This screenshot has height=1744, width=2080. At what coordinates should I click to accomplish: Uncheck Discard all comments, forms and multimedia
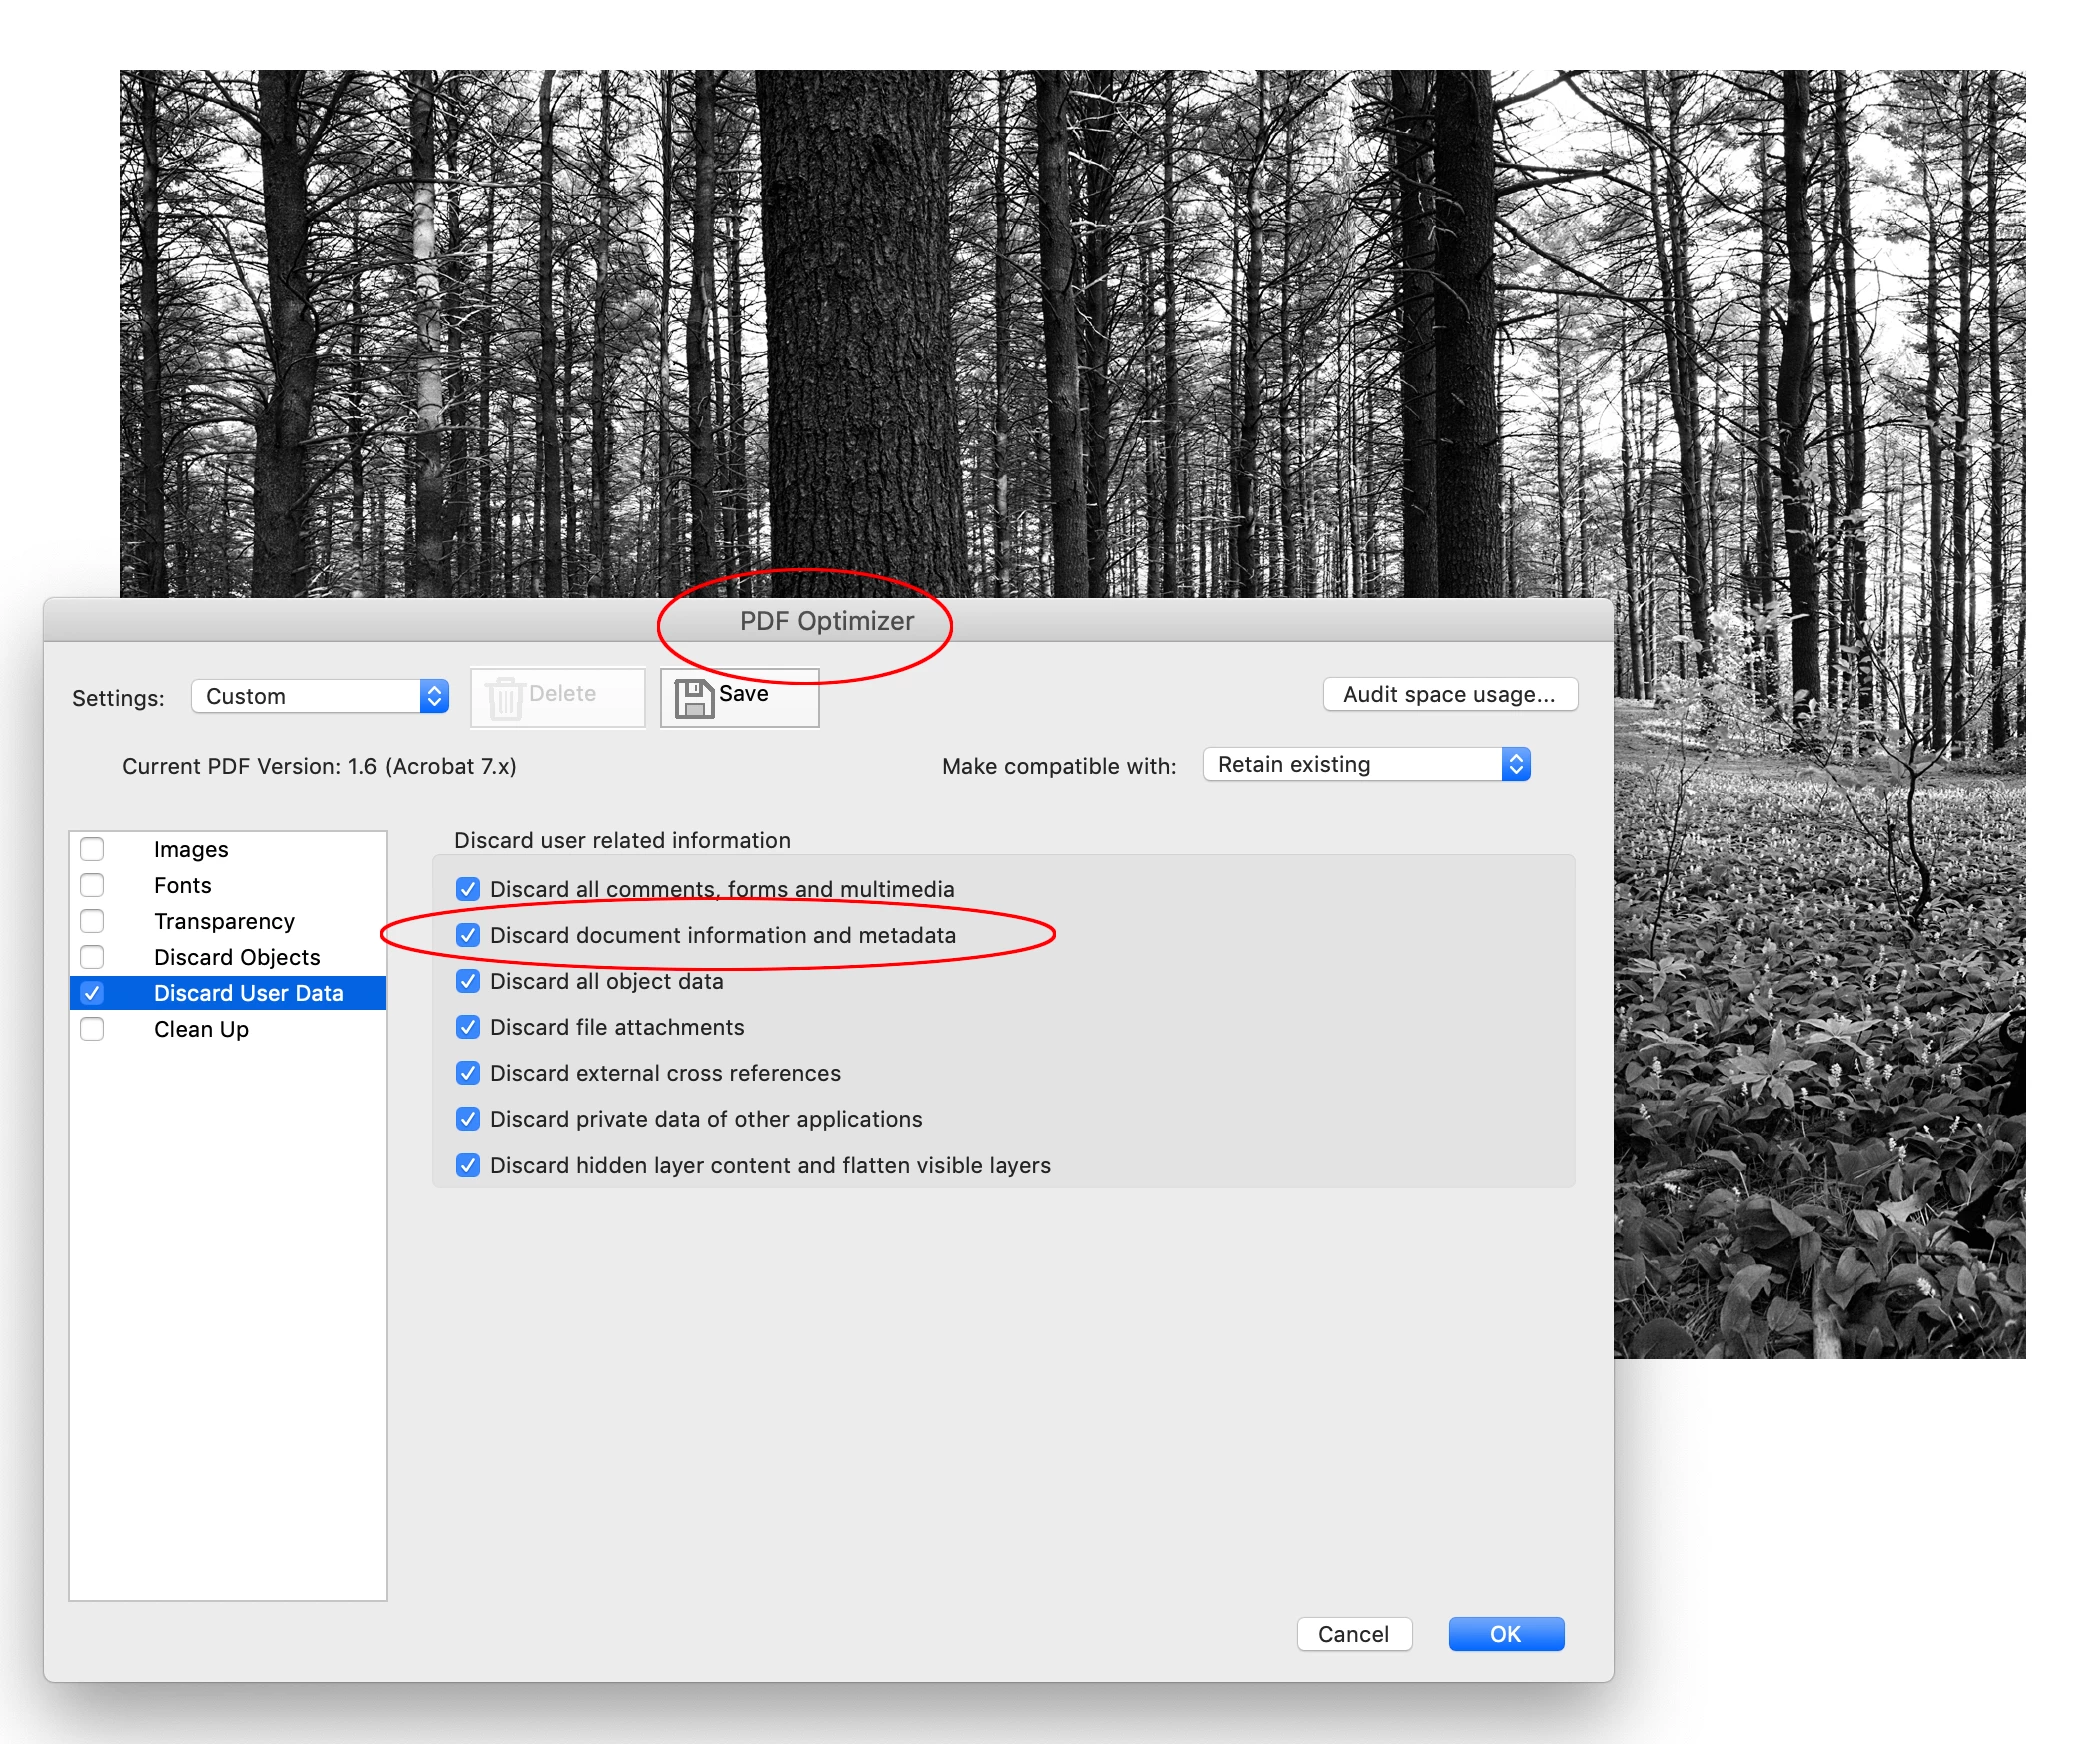click(x=468, y=889)
